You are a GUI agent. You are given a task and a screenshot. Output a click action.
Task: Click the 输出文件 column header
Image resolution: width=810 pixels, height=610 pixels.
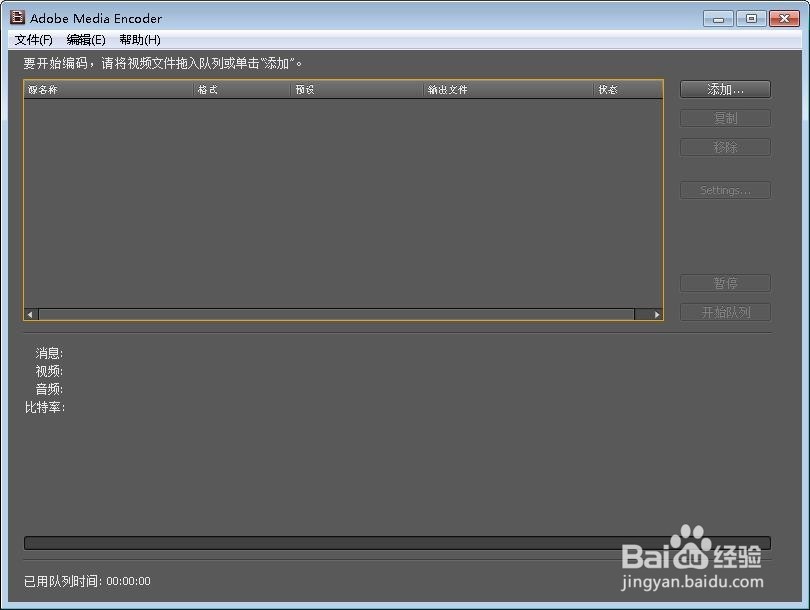pyautogui.click(x=508, y=89)
